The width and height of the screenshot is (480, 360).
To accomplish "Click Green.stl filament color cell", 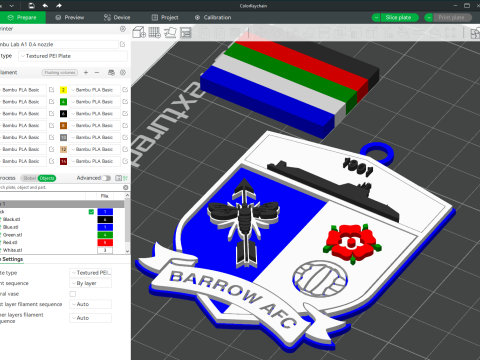I will [105, 235].
